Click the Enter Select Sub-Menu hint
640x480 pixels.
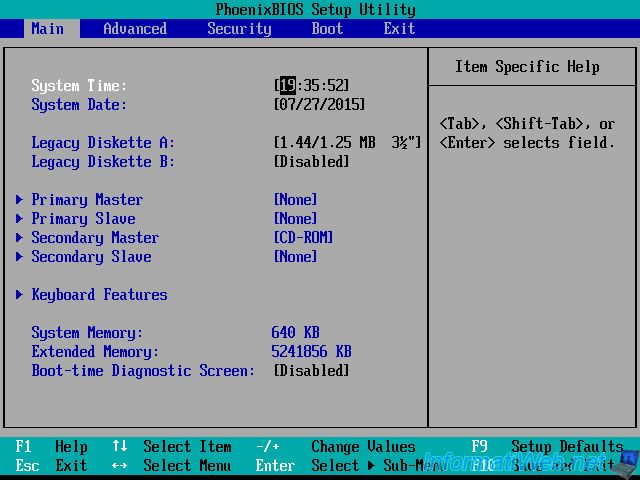(351, 465)
